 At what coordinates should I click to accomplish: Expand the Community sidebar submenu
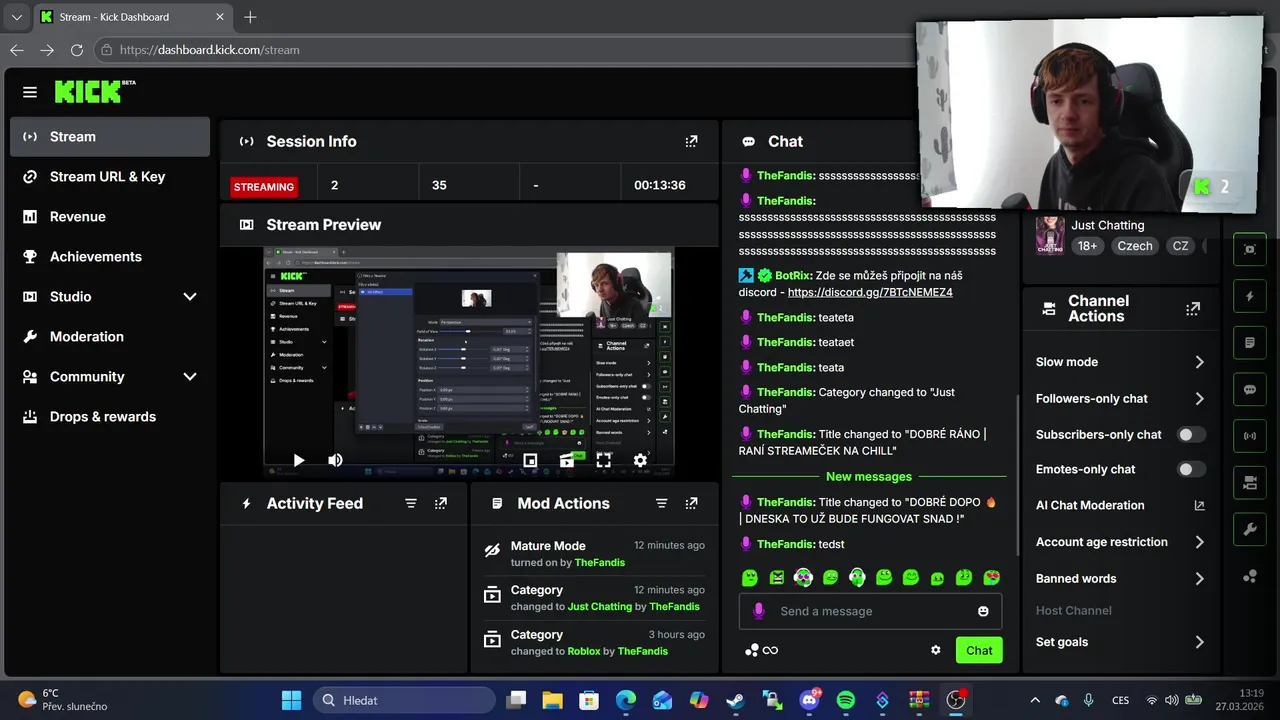pyautogui.click(x=190, y=377)
